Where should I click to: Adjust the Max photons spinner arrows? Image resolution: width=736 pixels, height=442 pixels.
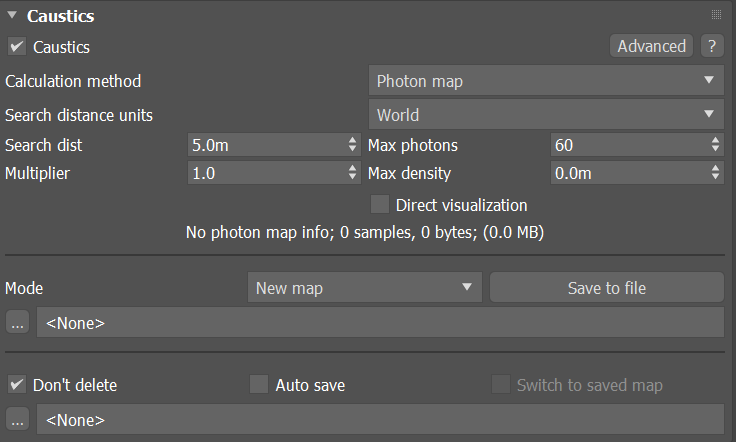715,145
